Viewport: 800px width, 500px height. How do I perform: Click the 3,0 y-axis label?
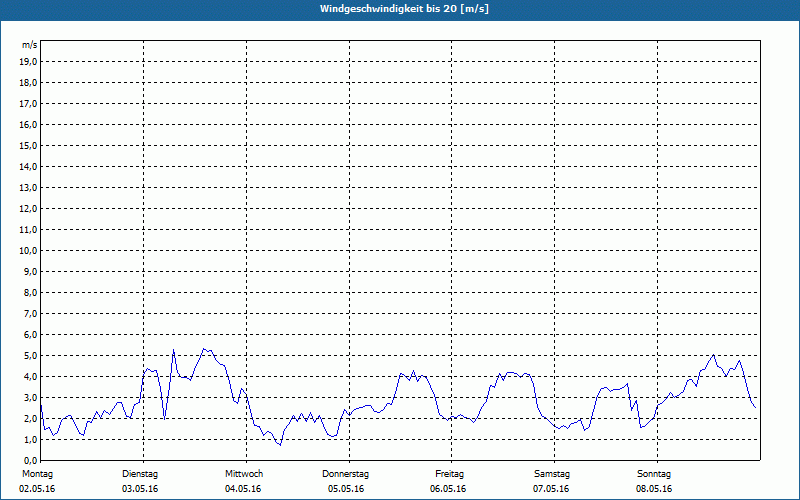[30, 397]
